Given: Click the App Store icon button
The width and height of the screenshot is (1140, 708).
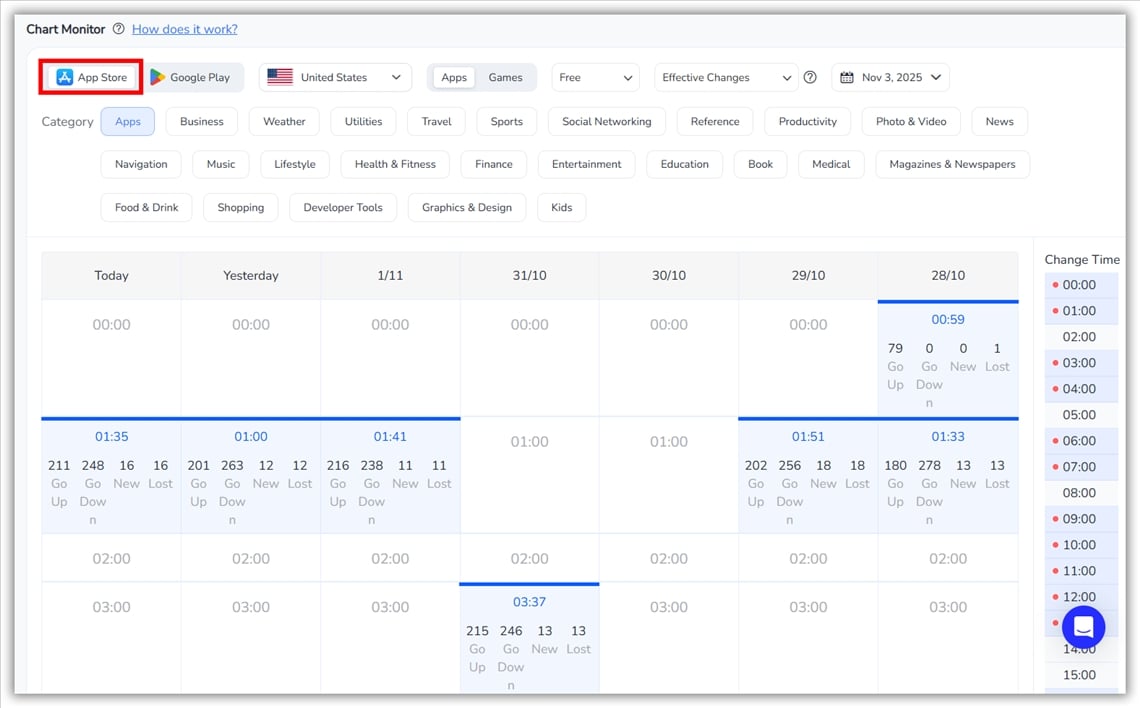Looking at the screenshot, I should point(65,77).
